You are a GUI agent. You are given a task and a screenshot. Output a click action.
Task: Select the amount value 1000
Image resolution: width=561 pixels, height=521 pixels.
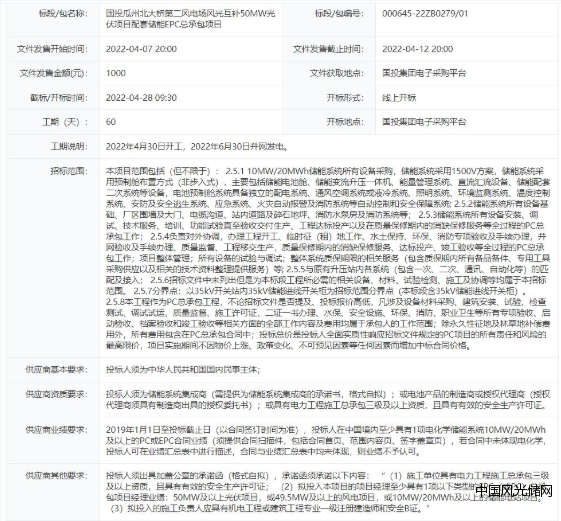click(116, 73)
